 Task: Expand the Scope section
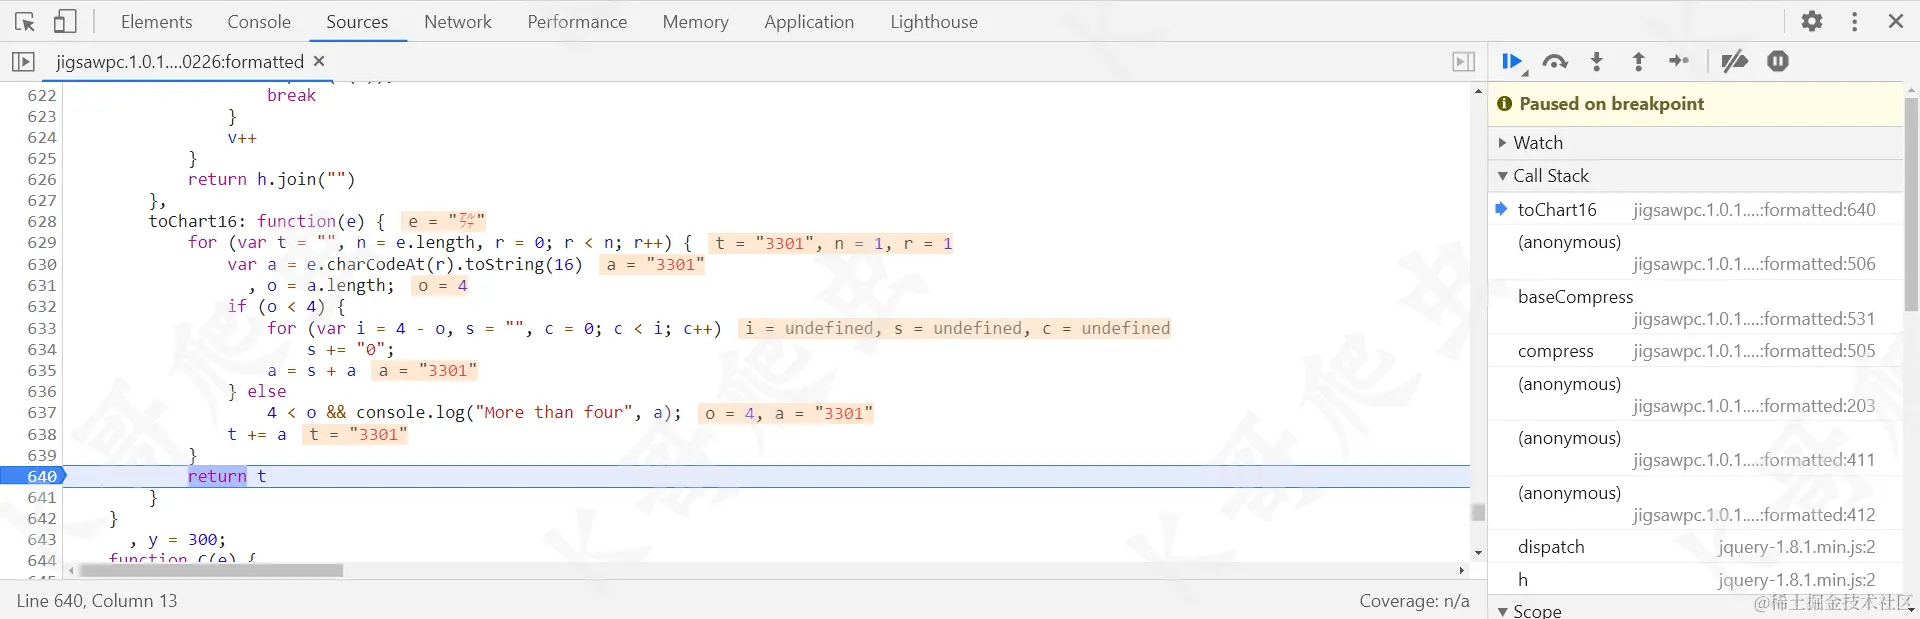tap(1696, 610)
